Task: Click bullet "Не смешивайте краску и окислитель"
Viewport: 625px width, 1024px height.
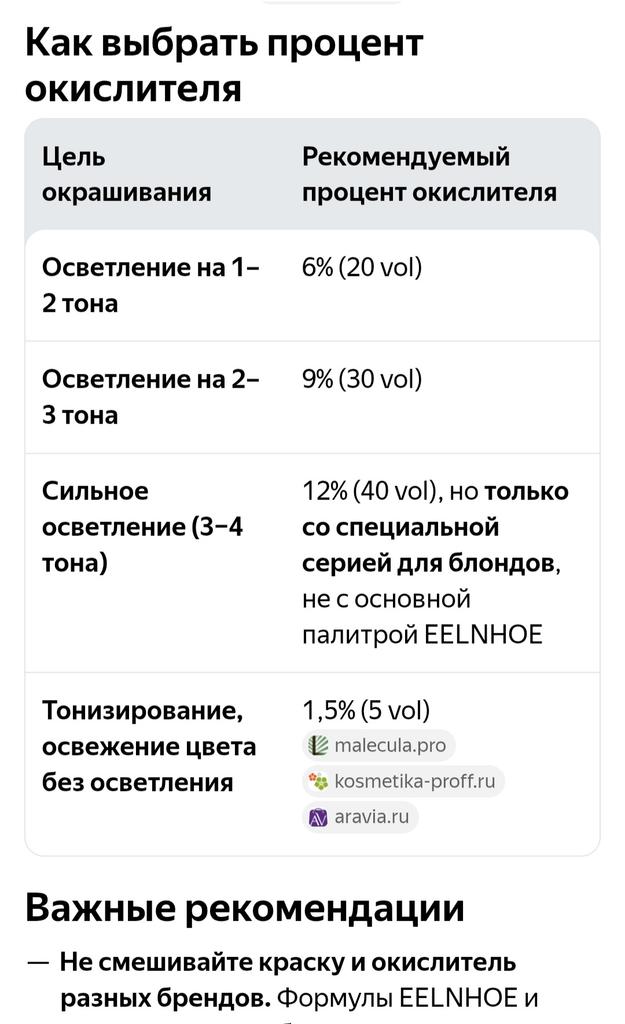Action: [x=288, y=962]
